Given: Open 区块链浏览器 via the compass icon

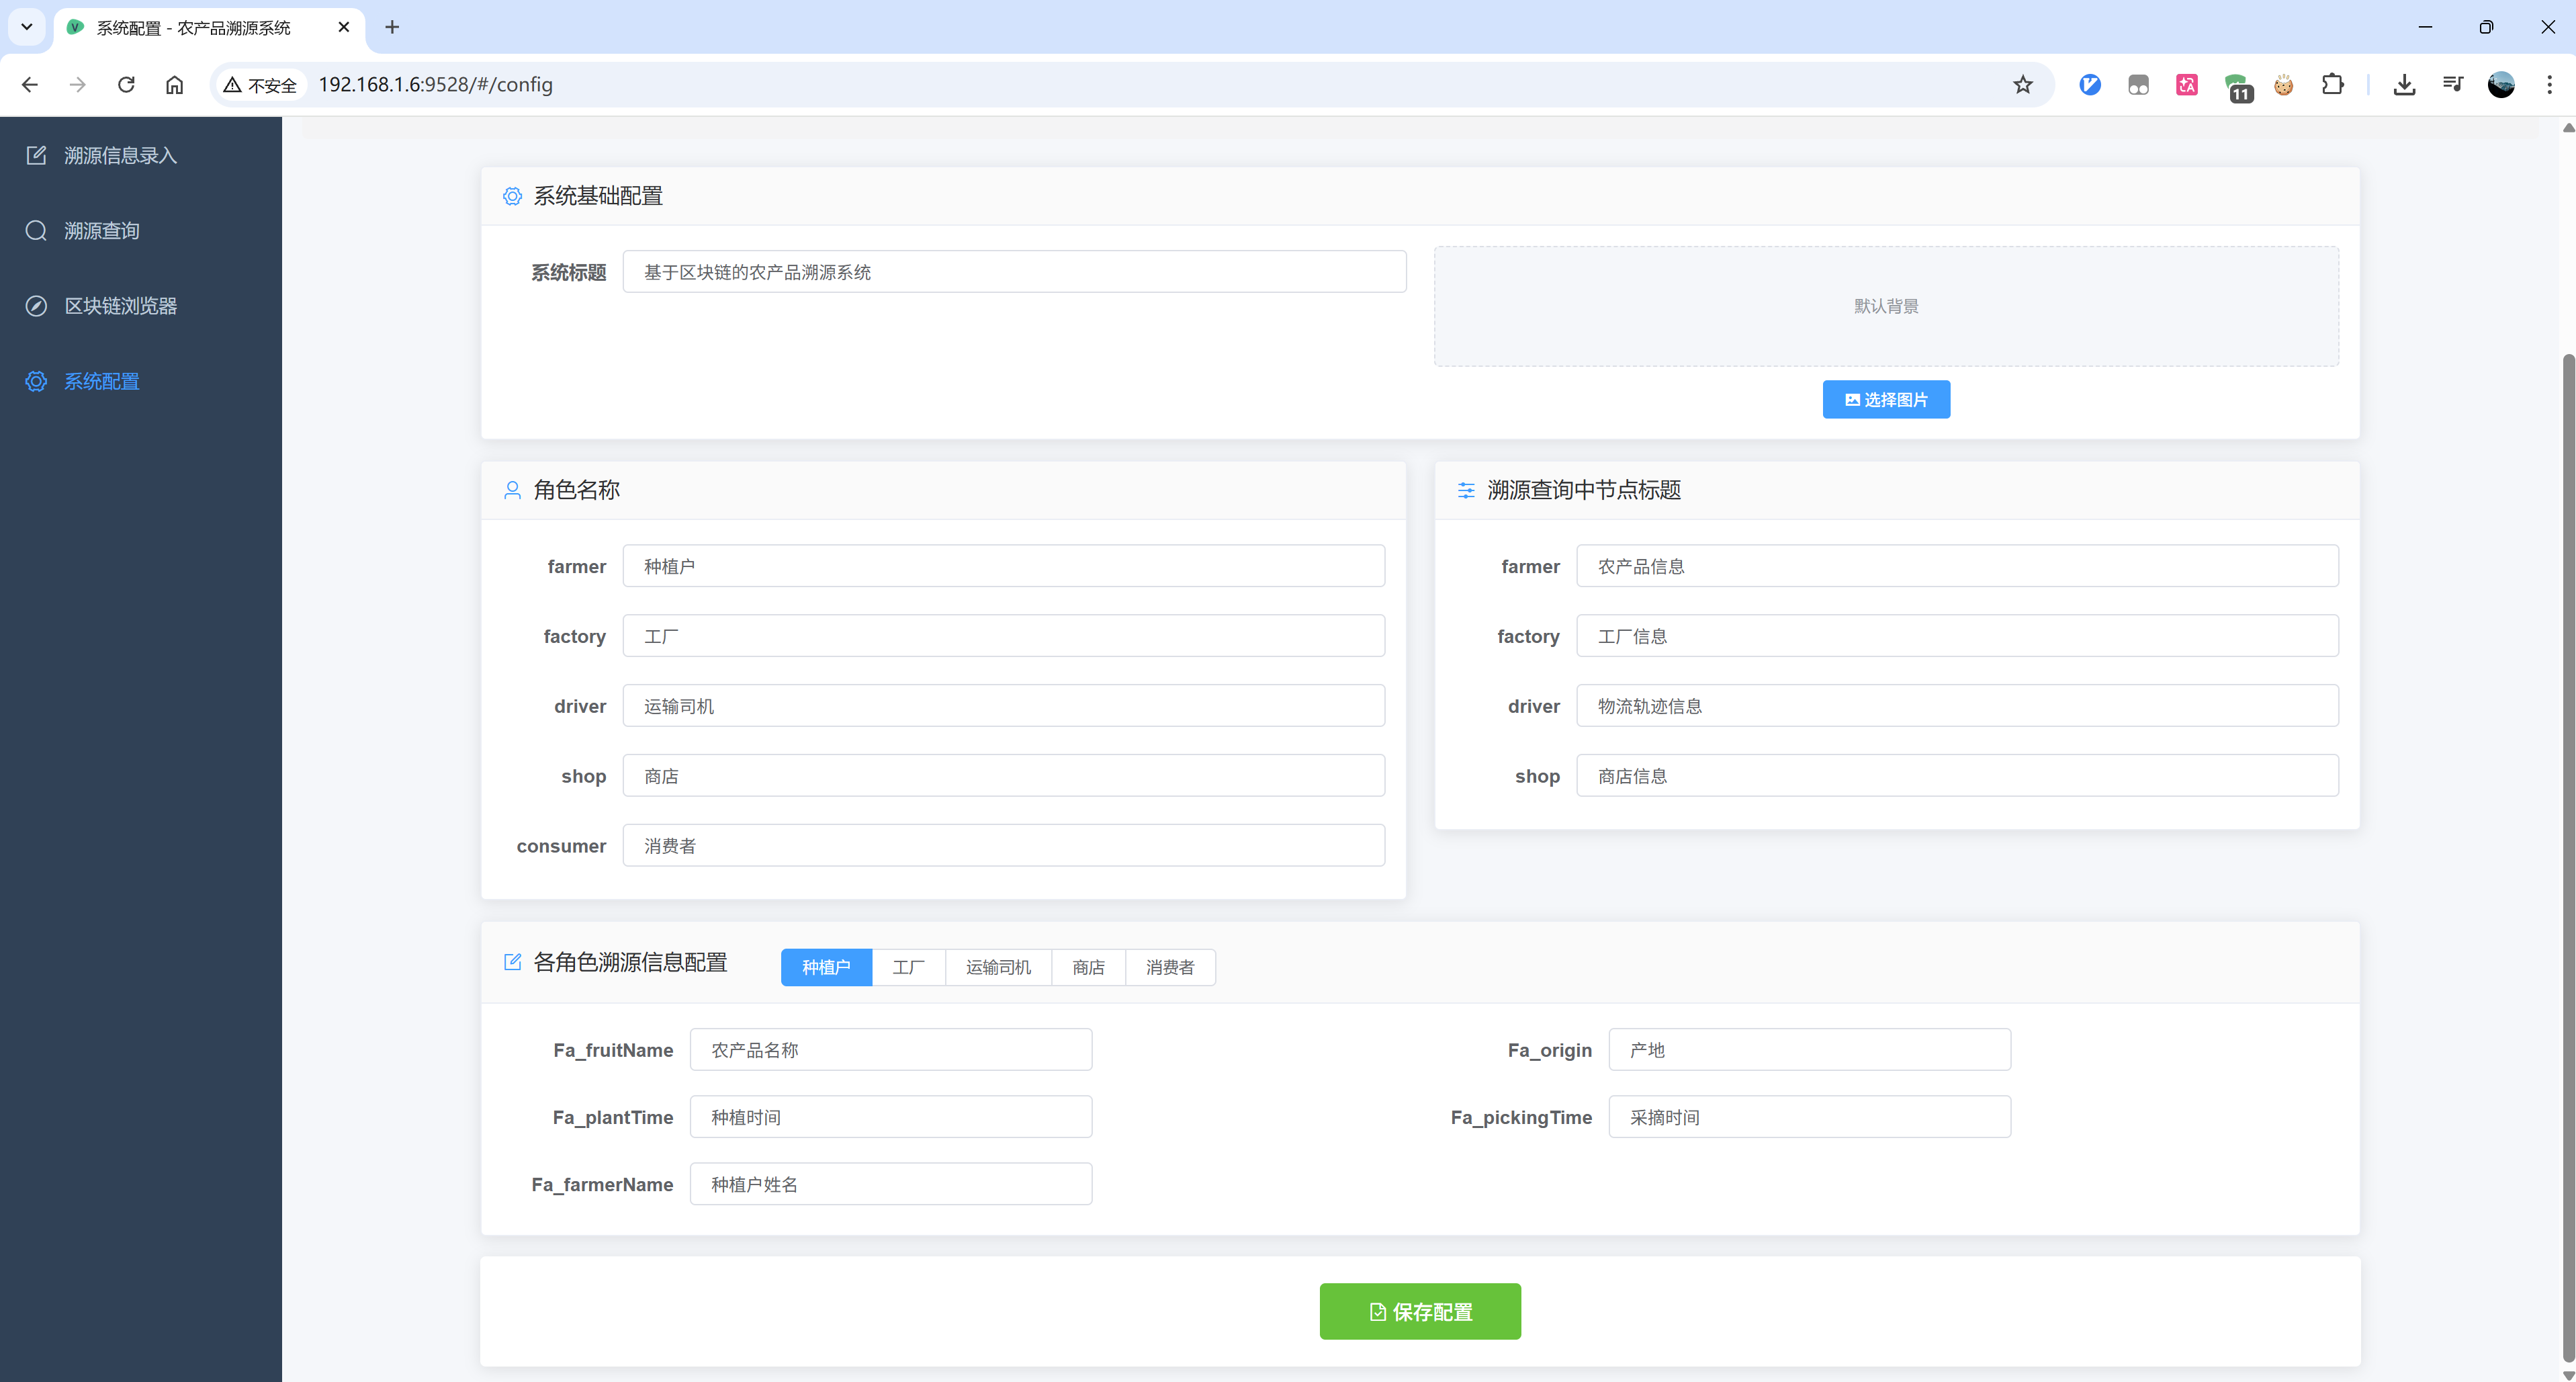Looking at the screenshot, I should [36, 306].
